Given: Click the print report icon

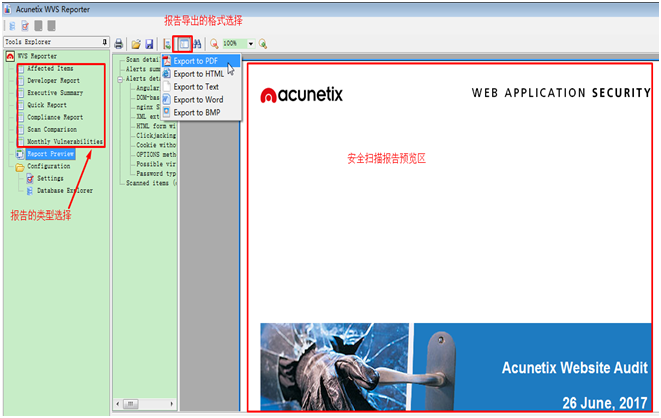Looking at the screenshot, I should (x=119, y=43).
